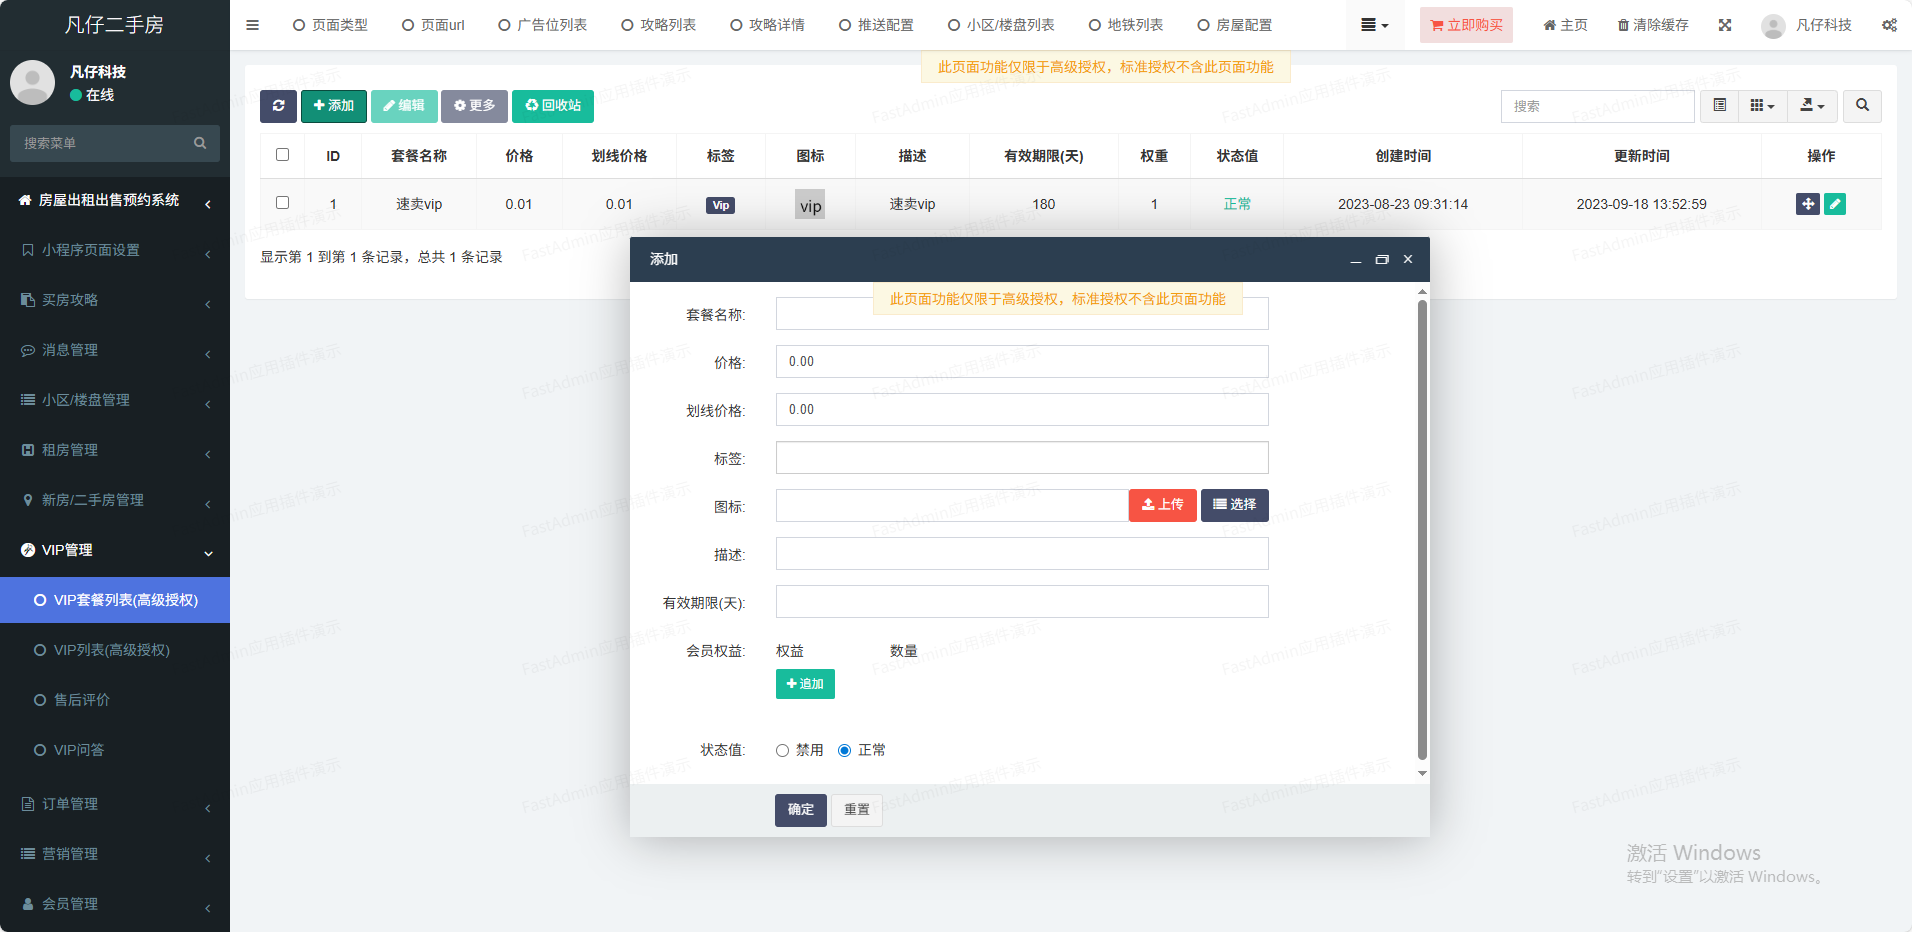Click the green edit pencil in row 1

(x=1835, y=204)
